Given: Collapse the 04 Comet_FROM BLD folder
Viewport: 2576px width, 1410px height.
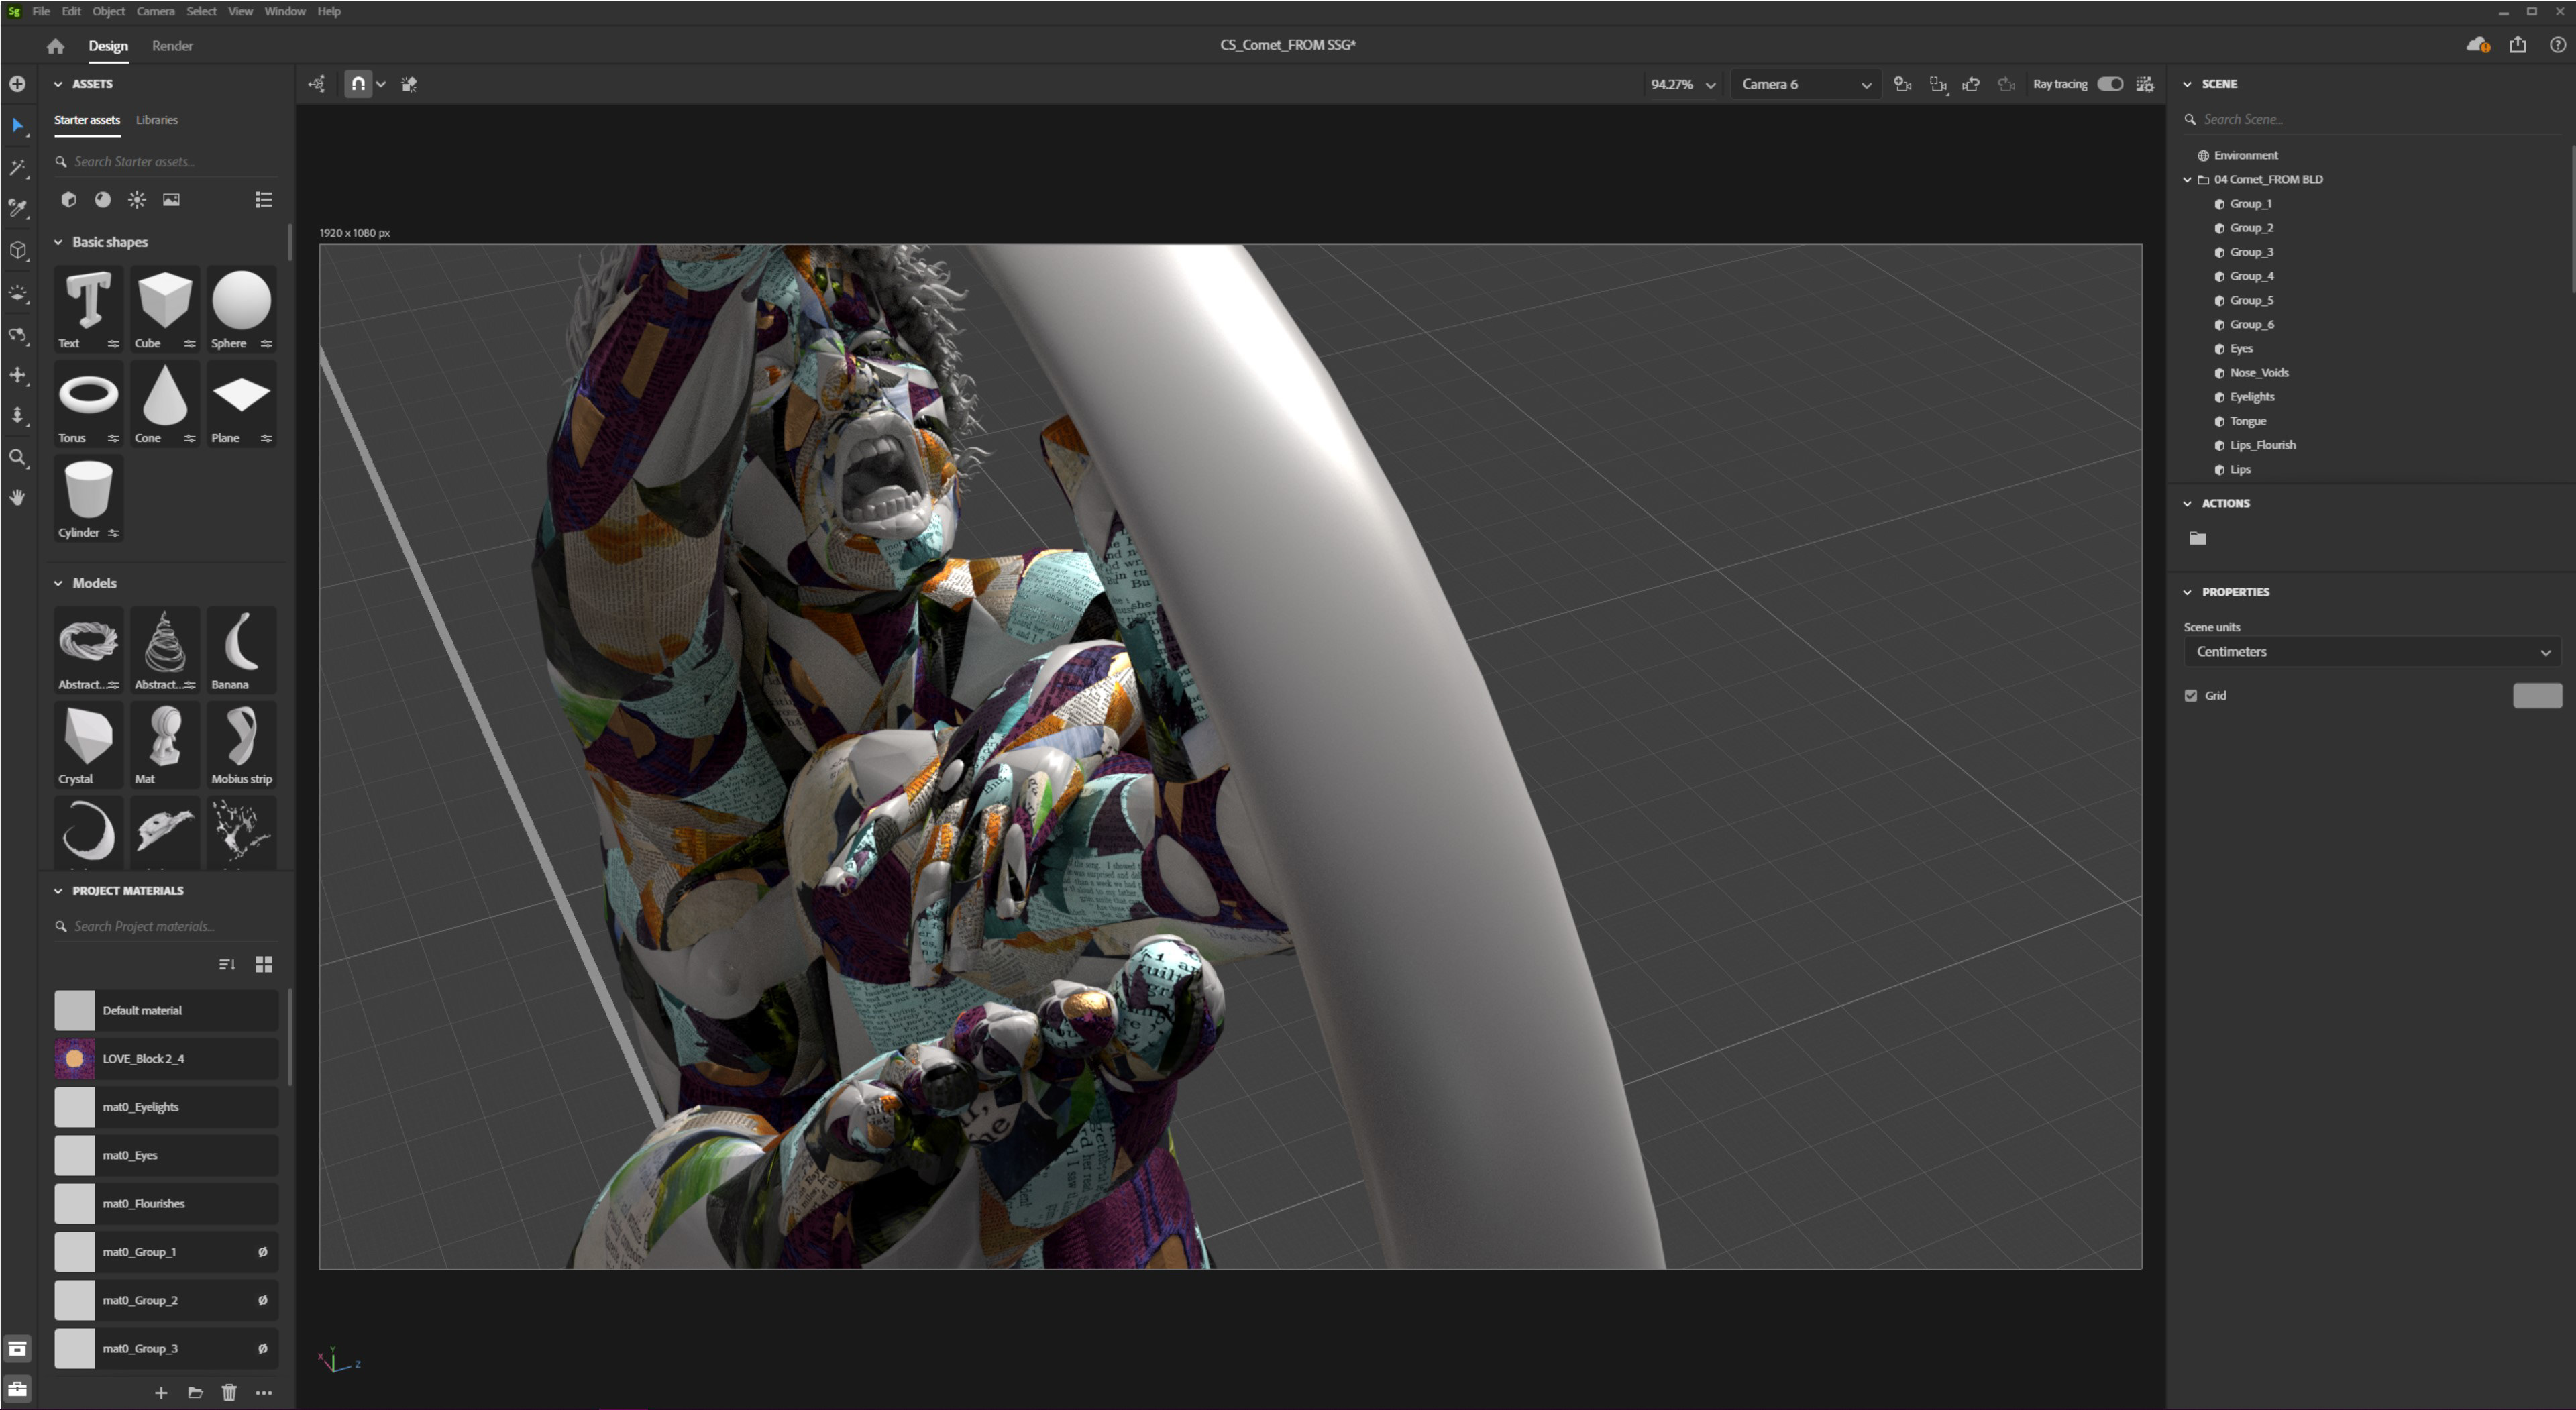Looking at the screenshot, I should pyautogui.click(x=2187, y=180).
